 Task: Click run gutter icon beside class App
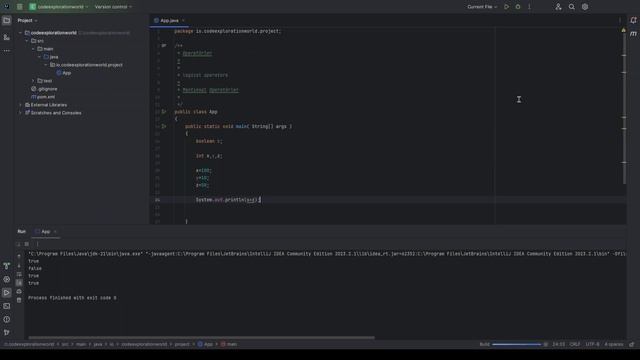coord(164,111)
